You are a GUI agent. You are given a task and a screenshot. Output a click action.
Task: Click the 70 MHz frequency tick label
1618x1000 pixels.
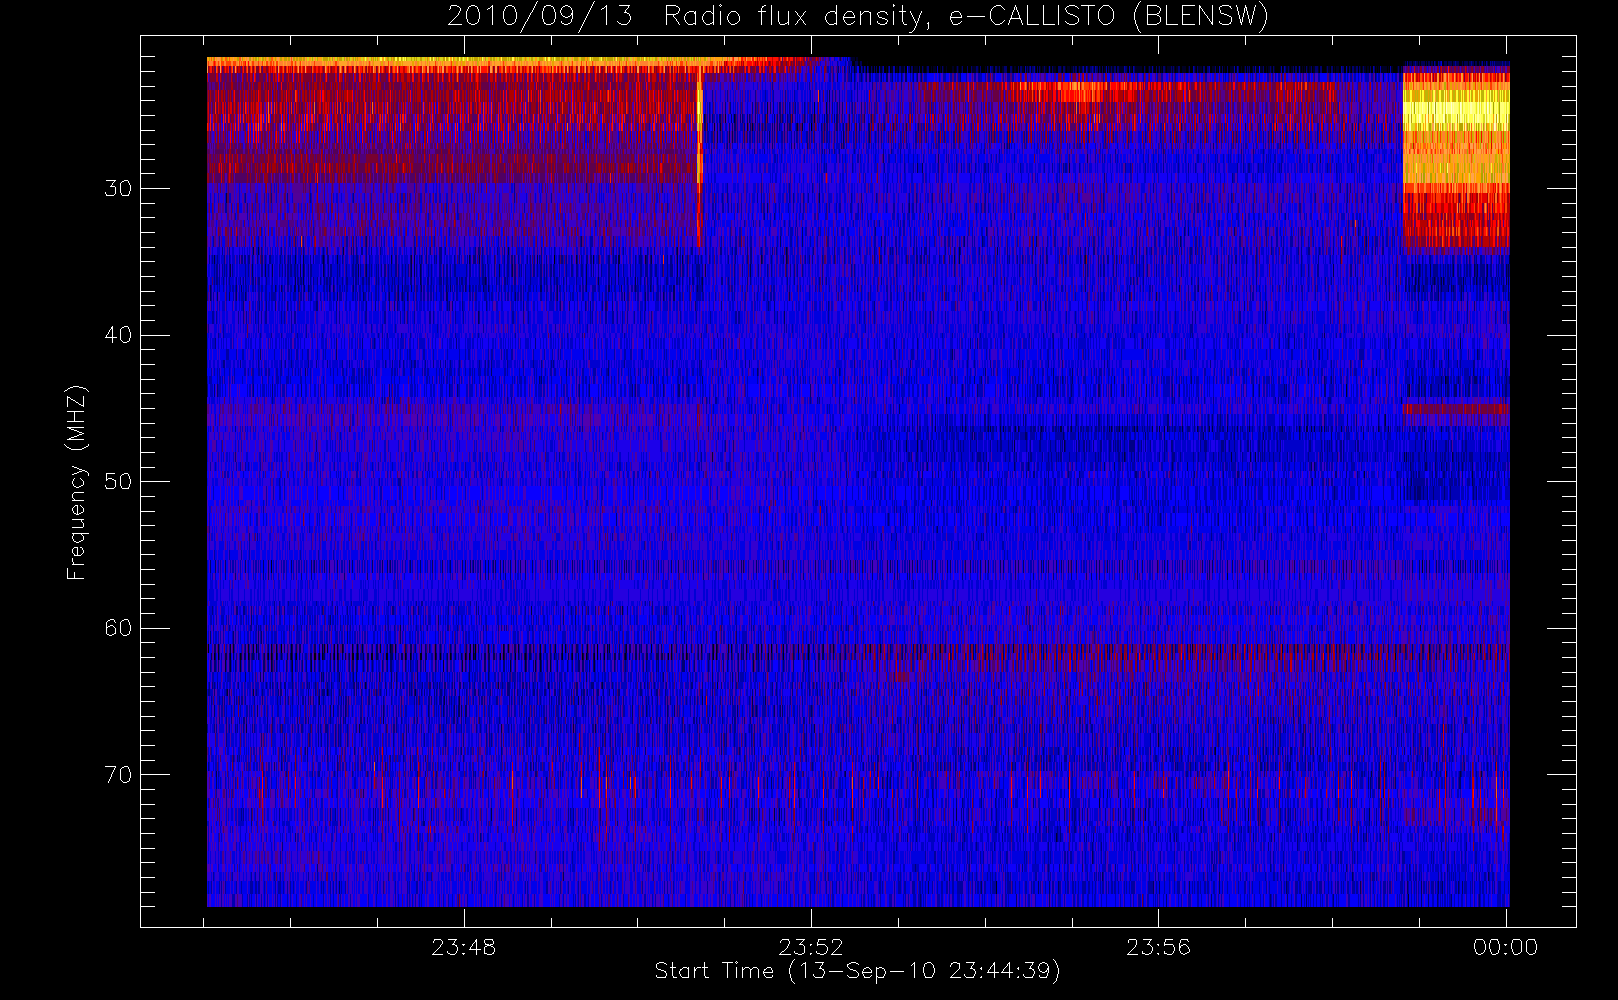point(118,775)
